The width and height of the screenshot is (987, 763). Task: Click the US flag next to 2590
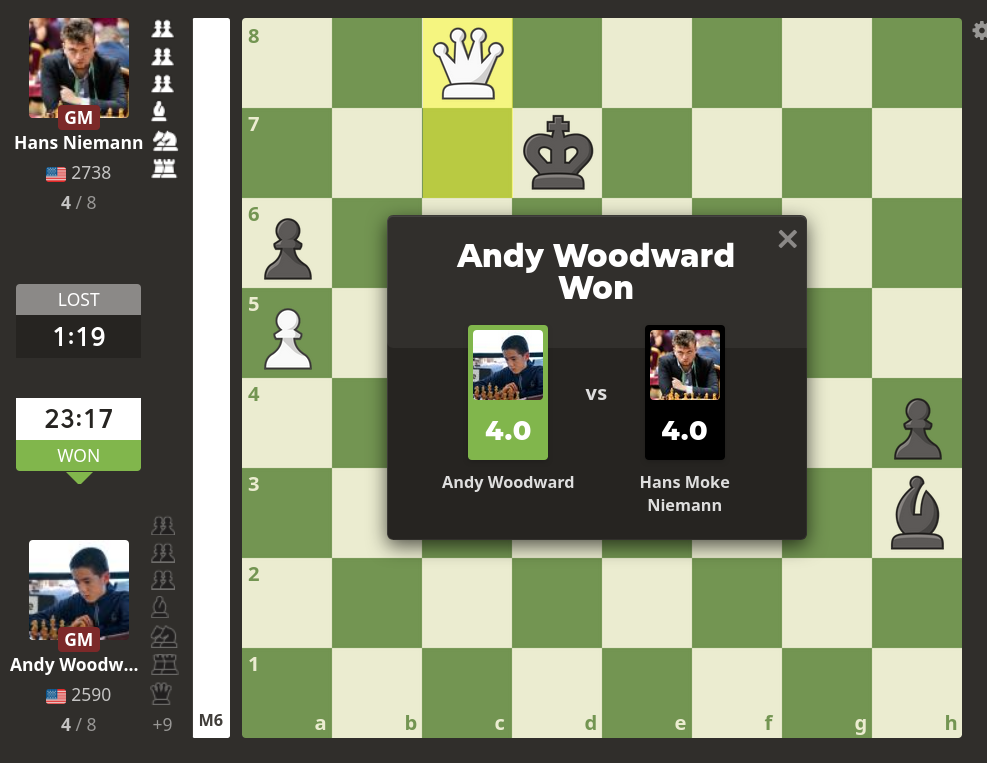(x=56, y=696)
